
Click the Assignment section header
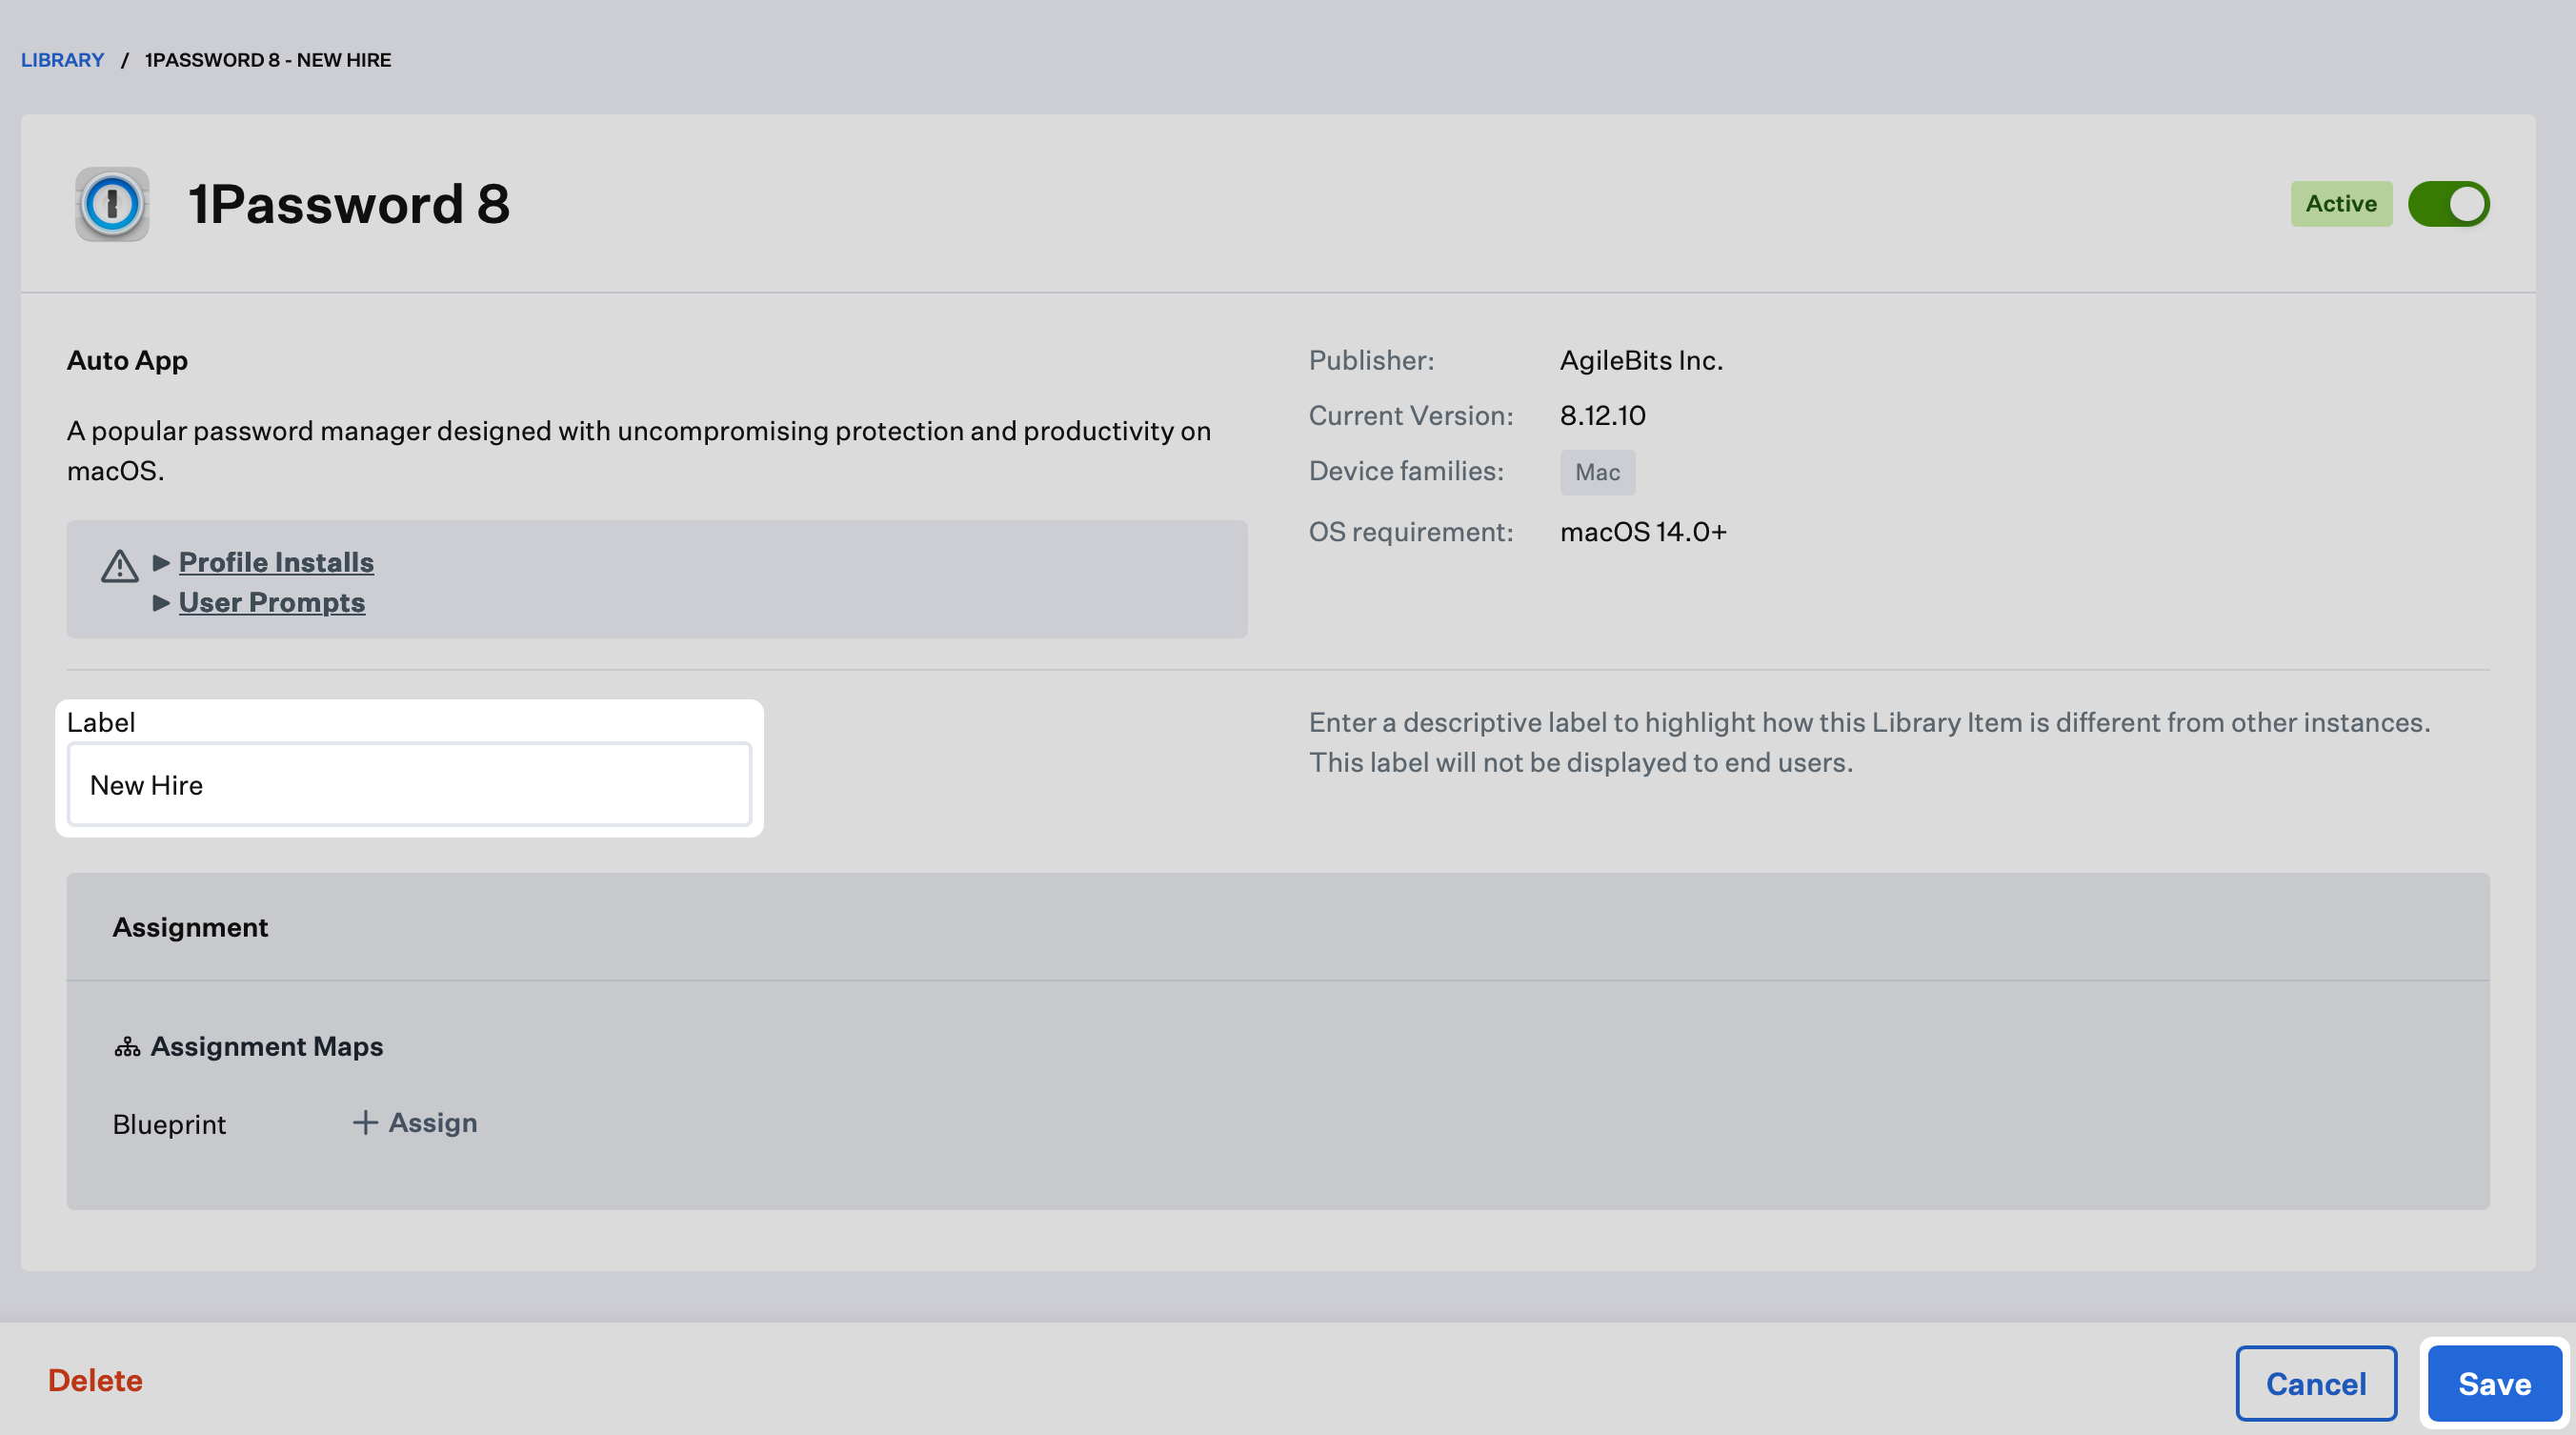(x=1278, y=927)
